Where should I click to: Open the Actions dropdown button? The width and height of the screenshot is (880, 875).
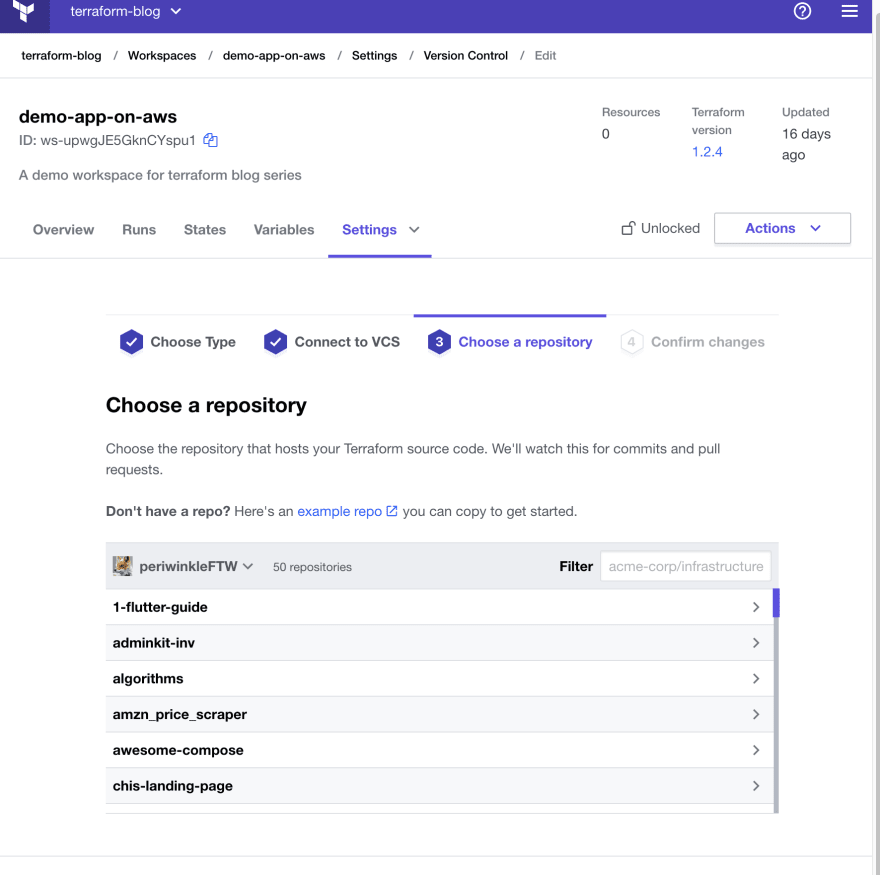pyautogui.click(x=782, y=228)
